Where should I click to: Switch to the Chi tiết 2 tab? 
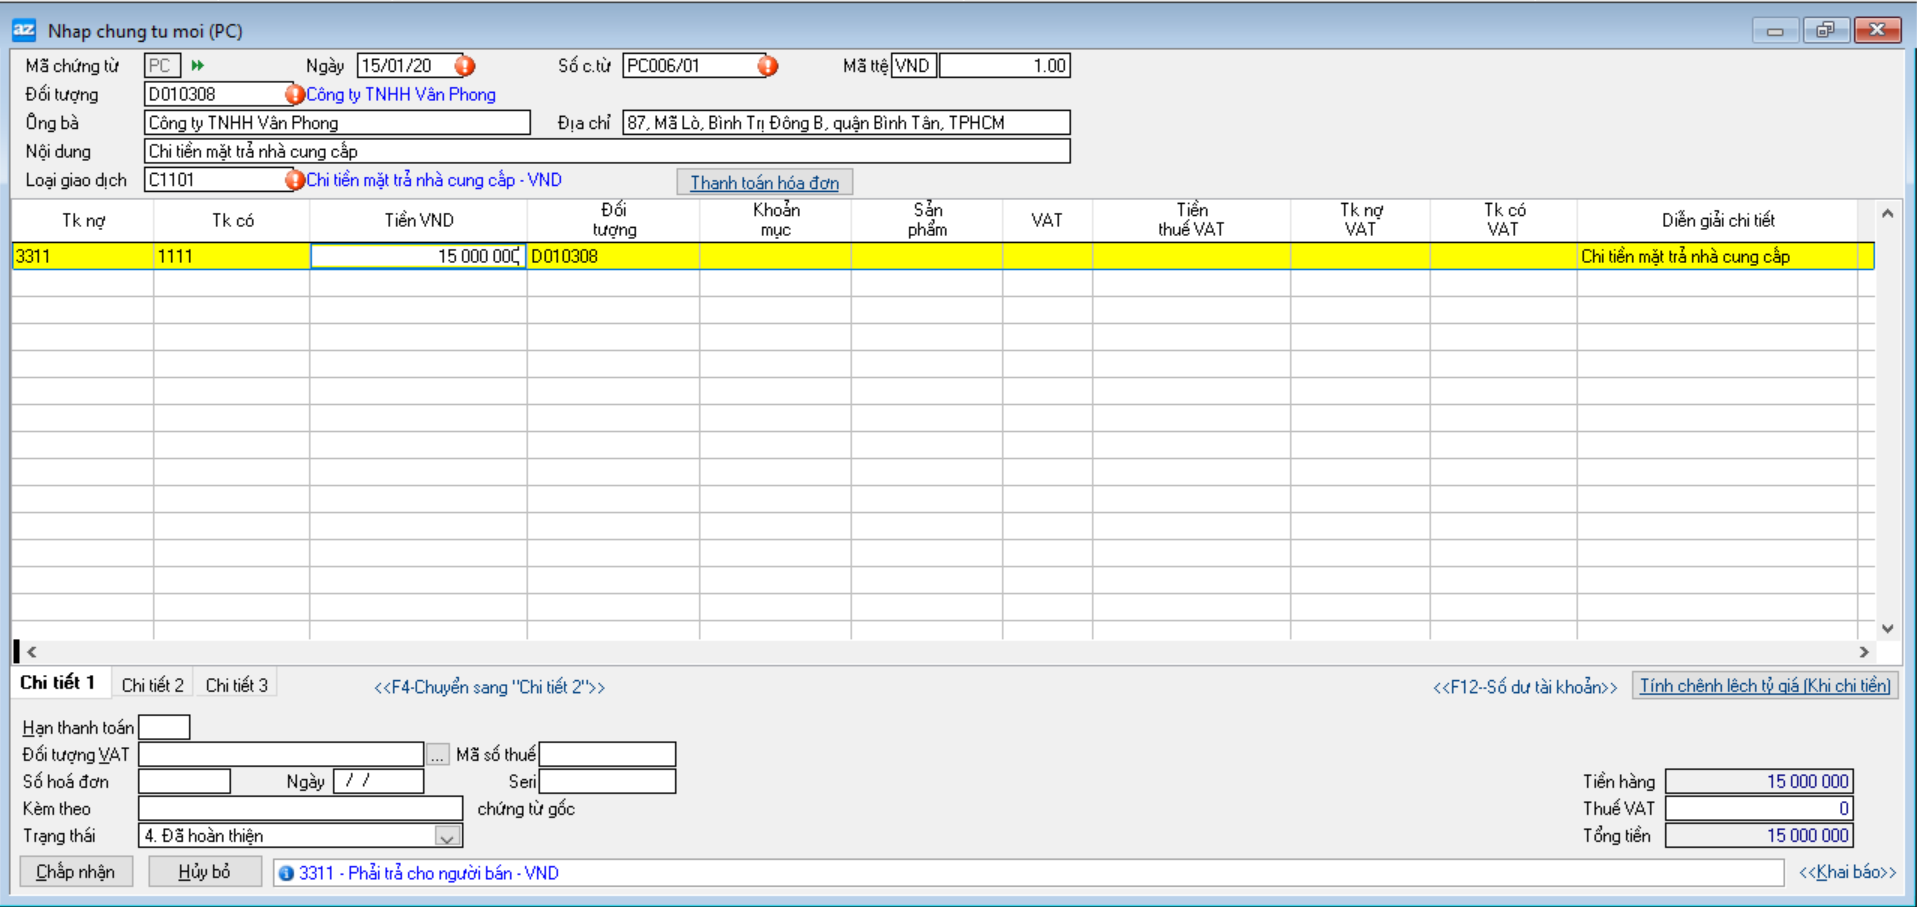[153, 685]
